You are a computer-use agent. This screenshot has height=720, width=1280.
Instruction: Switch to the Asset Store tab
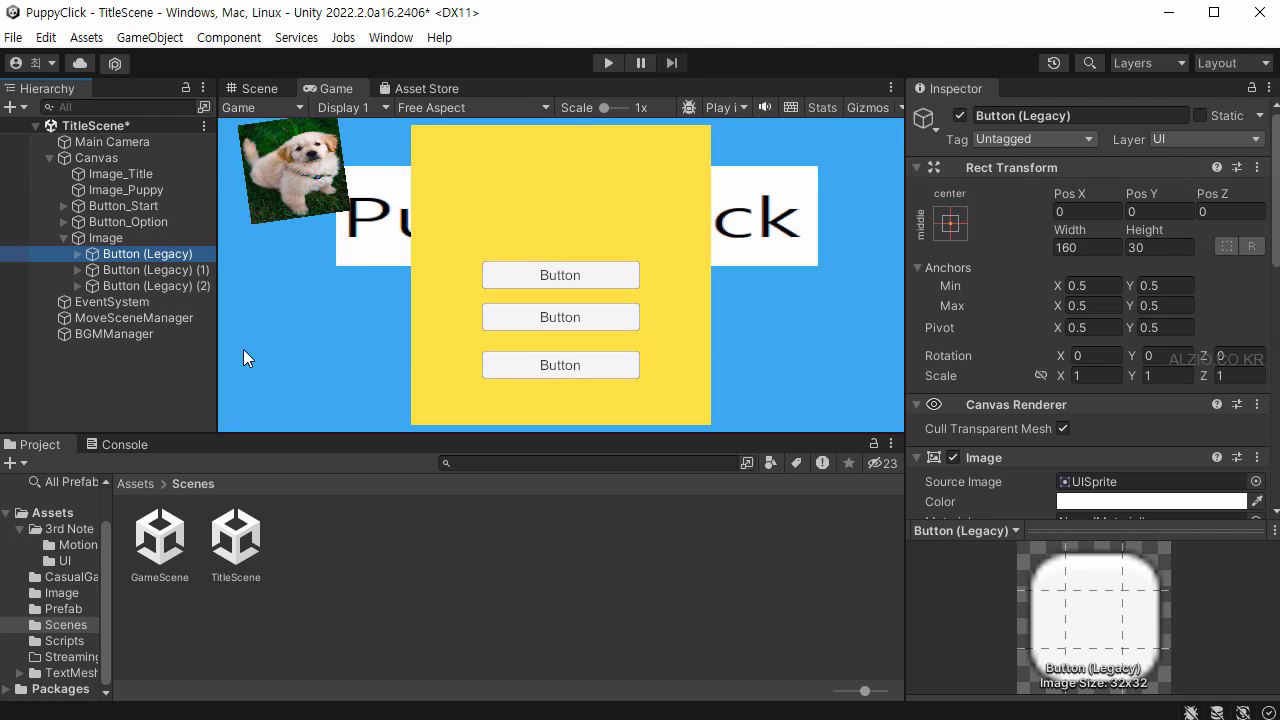(x=418, y=88)
